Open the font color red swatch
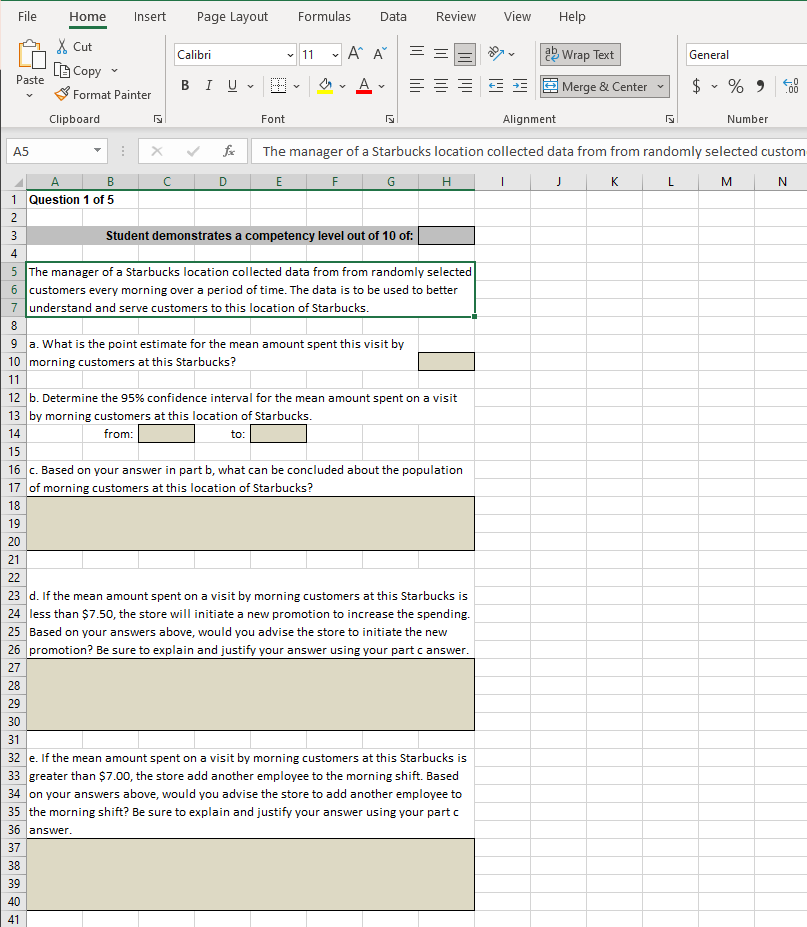807x927 pixels. click(x=364, y=86)
